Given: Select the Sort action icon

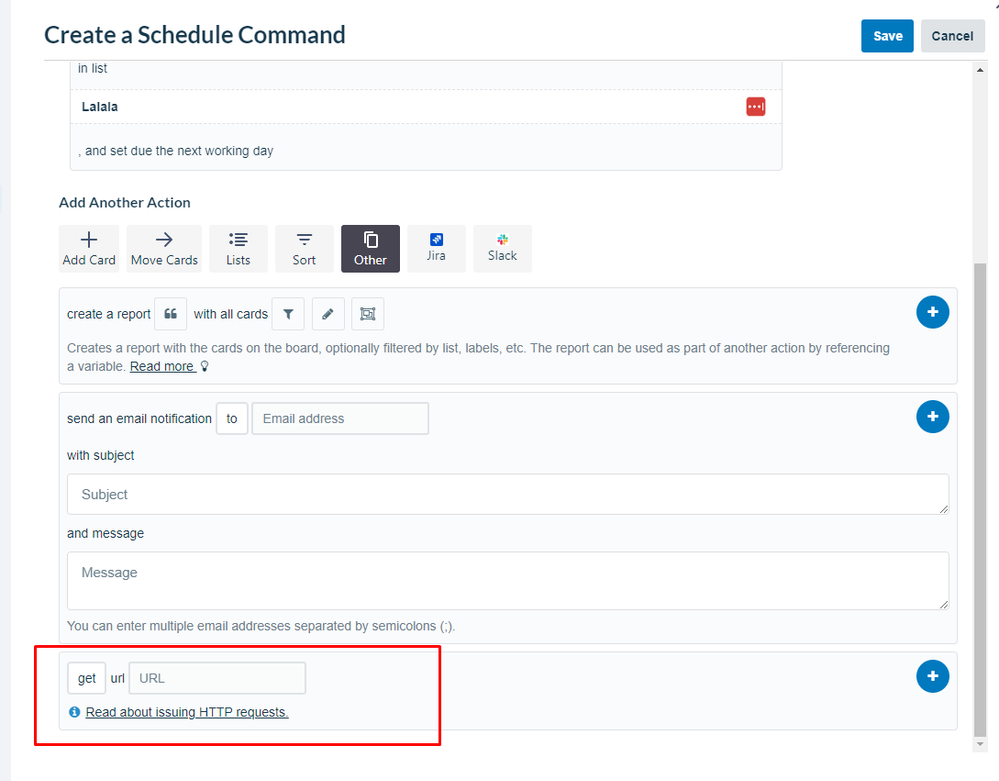Looking at the screenshot, I should pos(304,248).
